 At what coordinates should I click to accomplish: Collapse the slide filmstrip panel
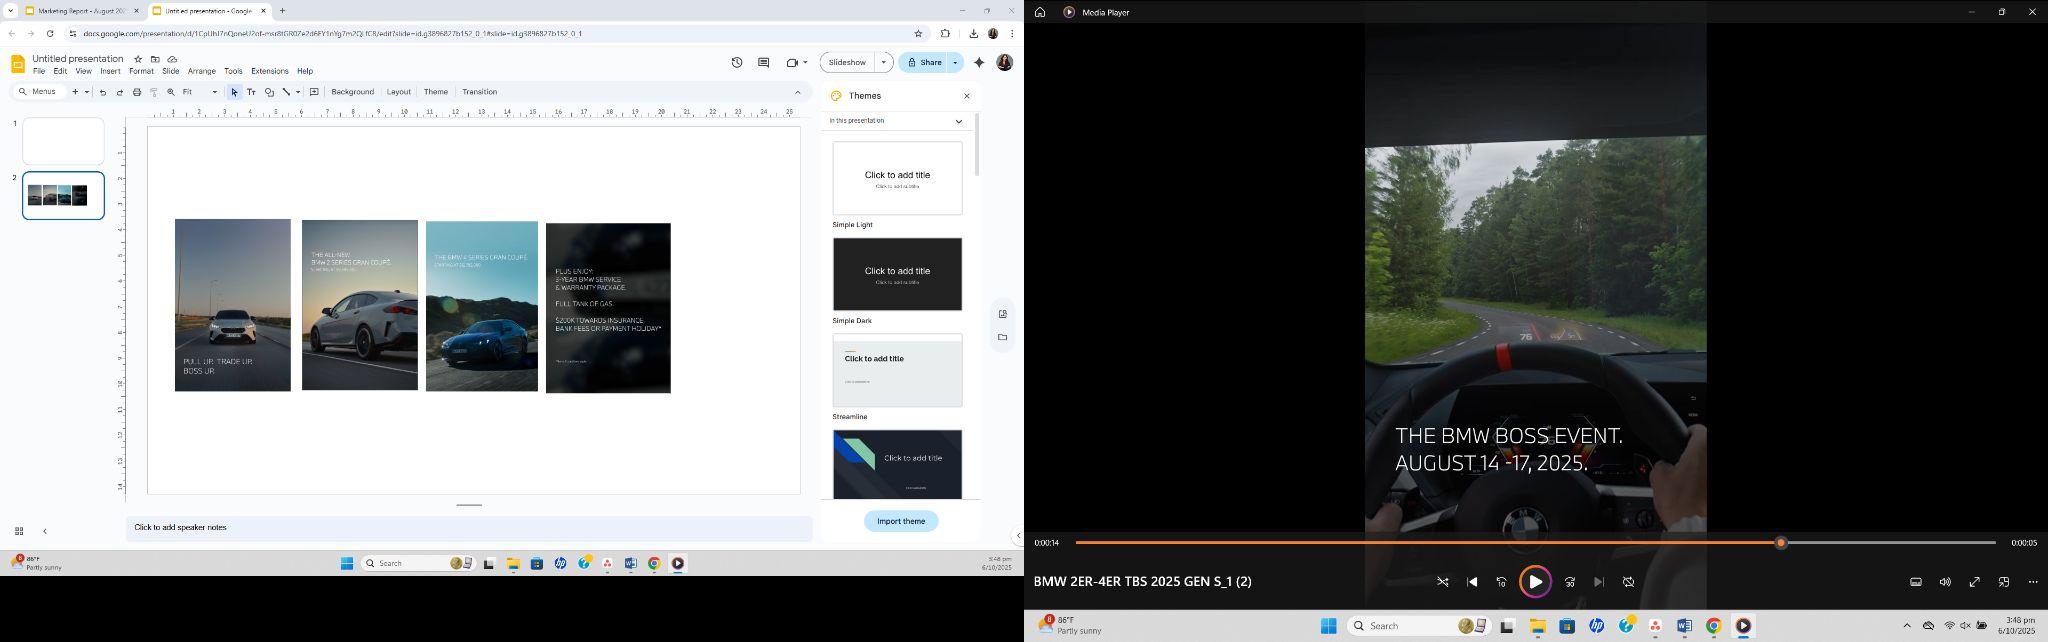pyautogui.click(x=44, y=531)
